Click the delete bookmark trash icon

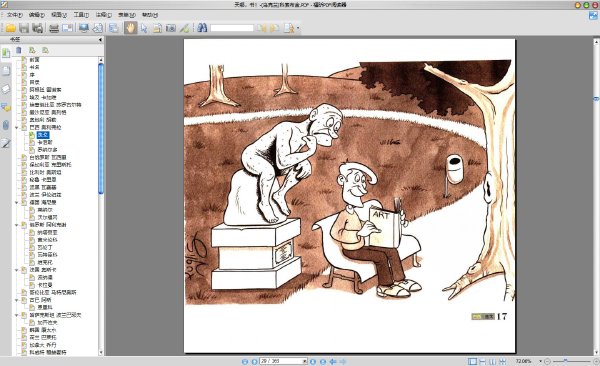[19, 50]
